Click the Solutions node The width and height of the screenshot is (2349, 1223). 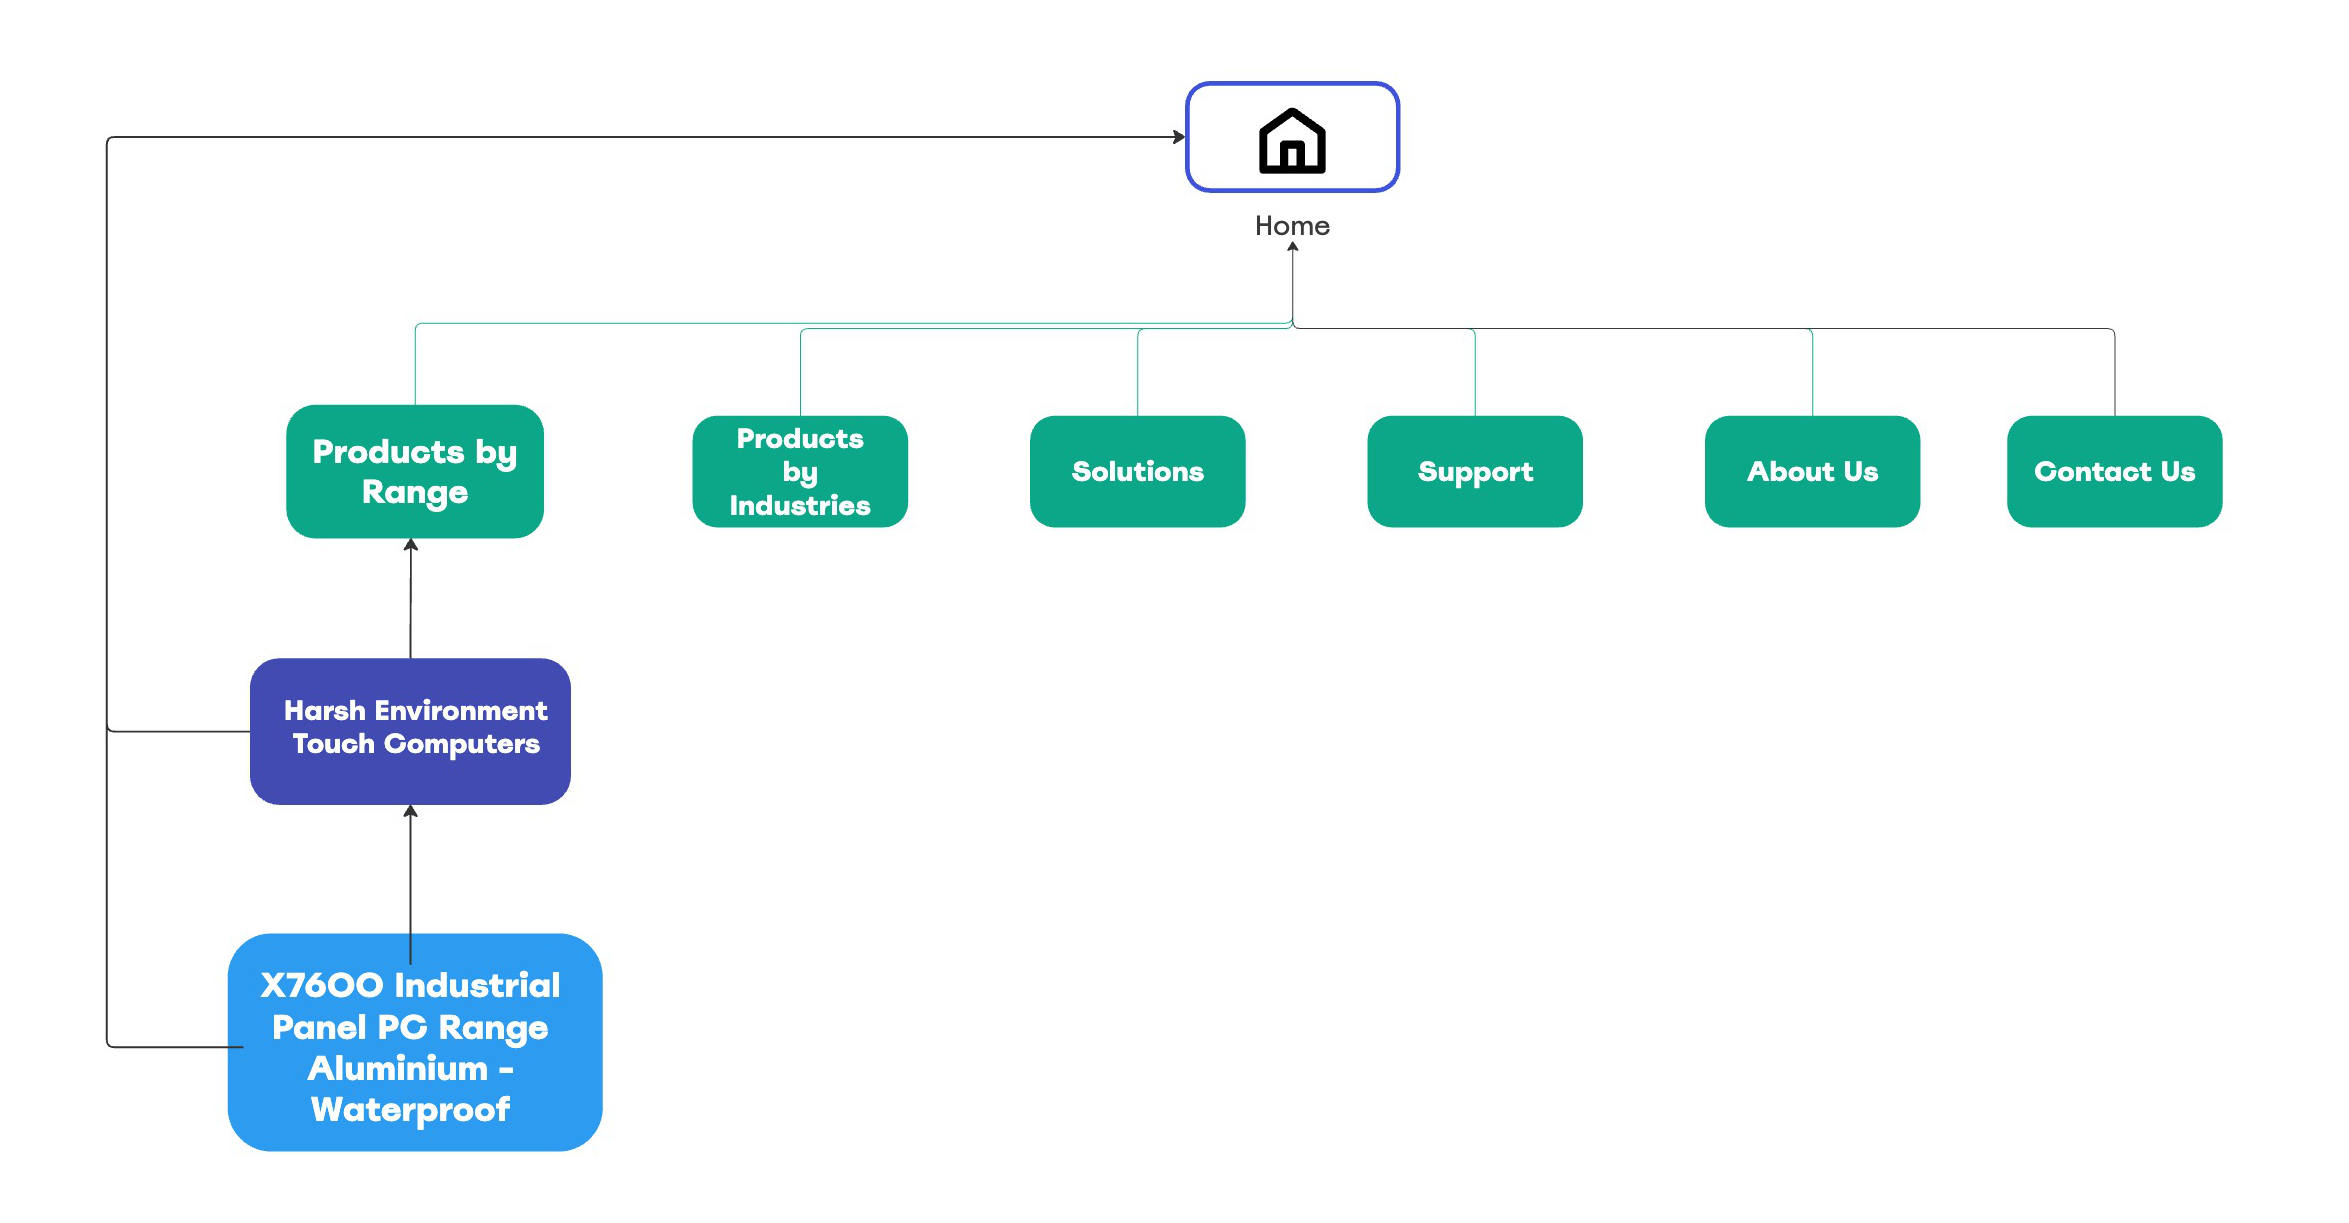click(1137, 471)
